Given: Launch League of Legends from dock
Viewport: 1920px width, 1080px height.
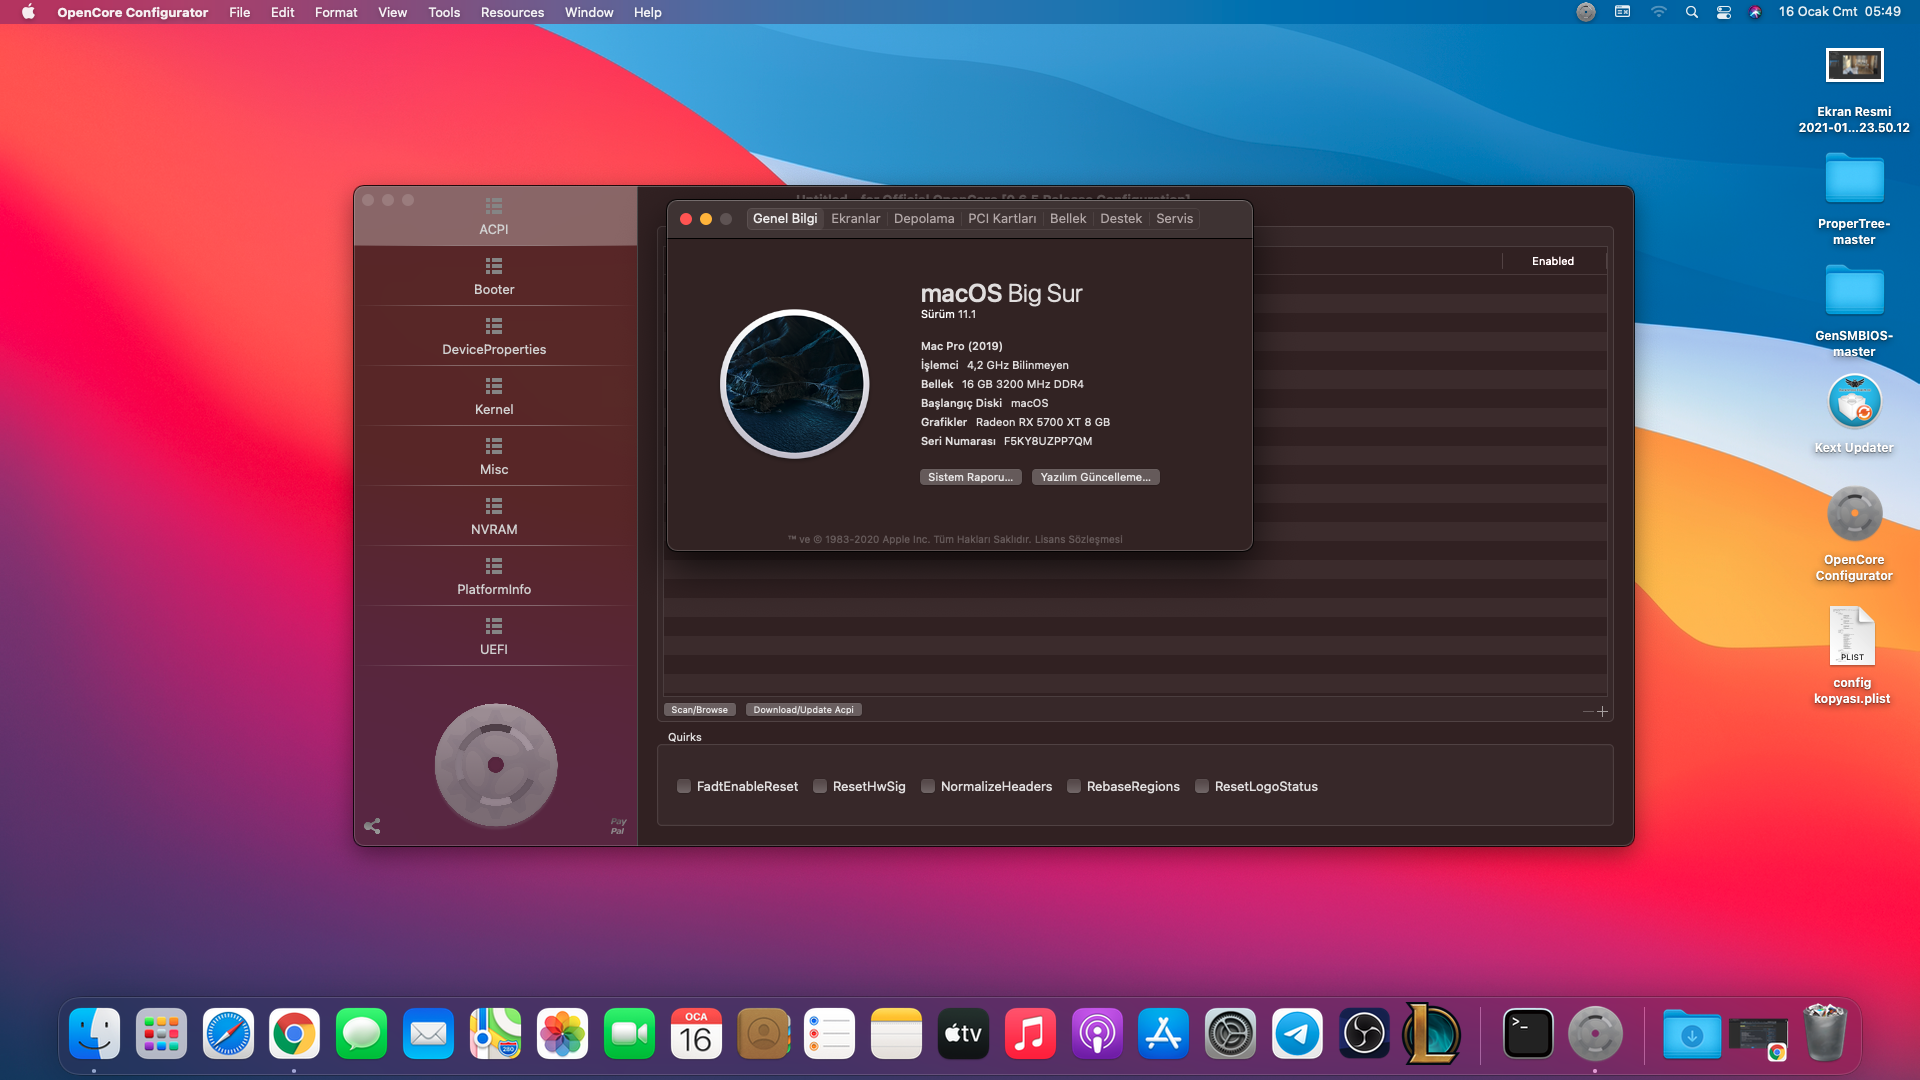Looking at the screenshot, I should click(x=1431, y=1034).
